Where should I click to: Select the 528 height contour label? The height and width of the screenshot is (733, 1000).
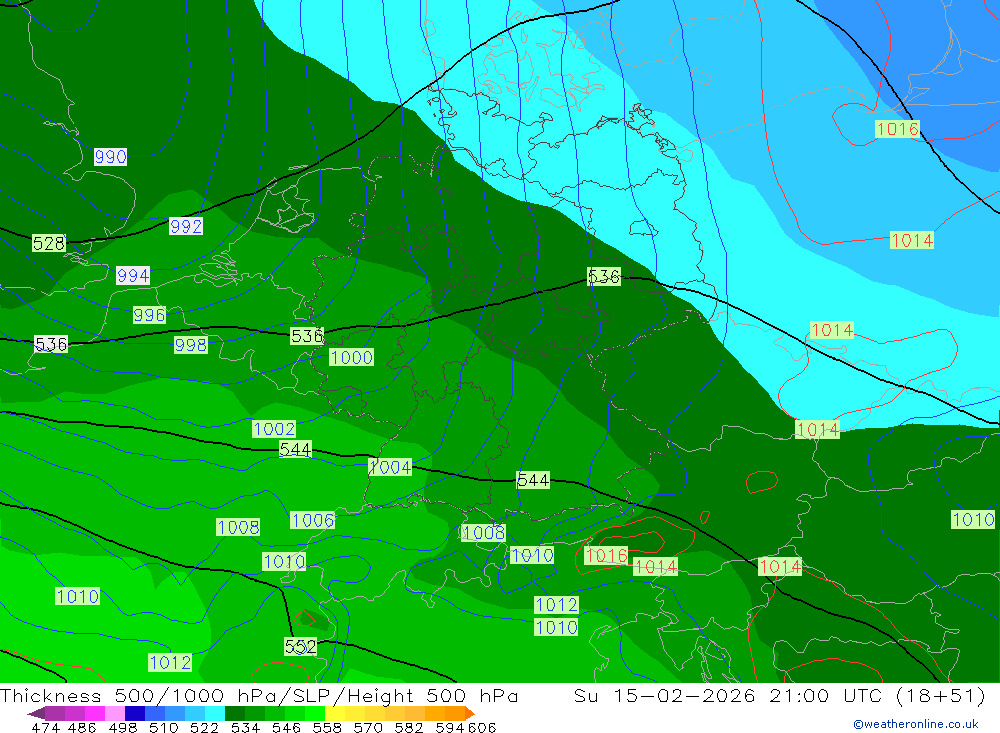click(49, 243)
